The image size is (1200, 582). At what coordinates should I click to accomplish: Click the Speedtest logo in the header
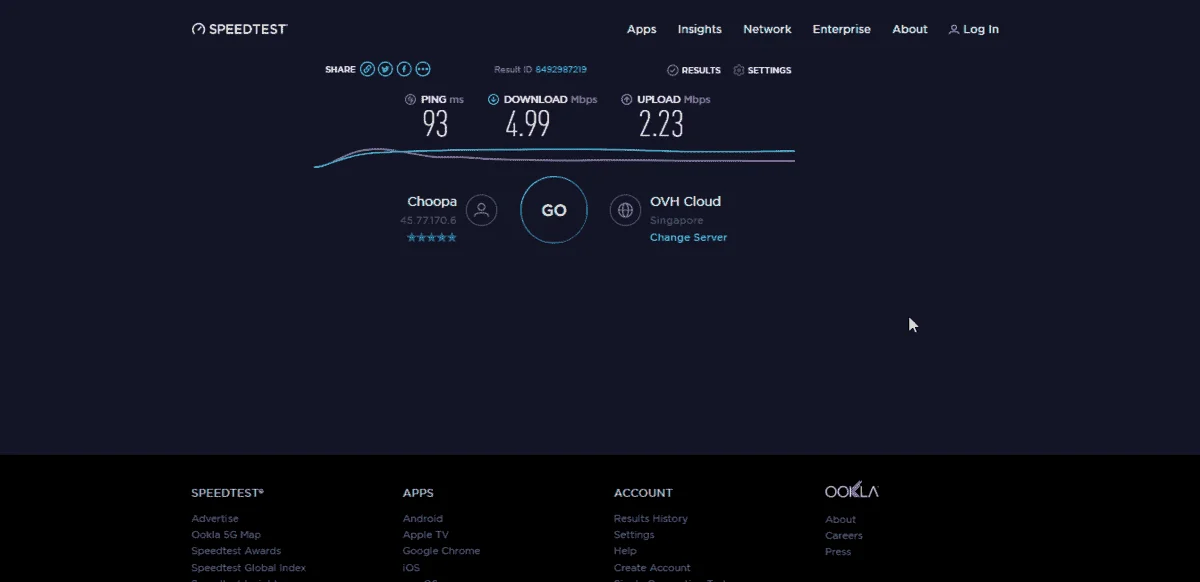click(240, 29)
